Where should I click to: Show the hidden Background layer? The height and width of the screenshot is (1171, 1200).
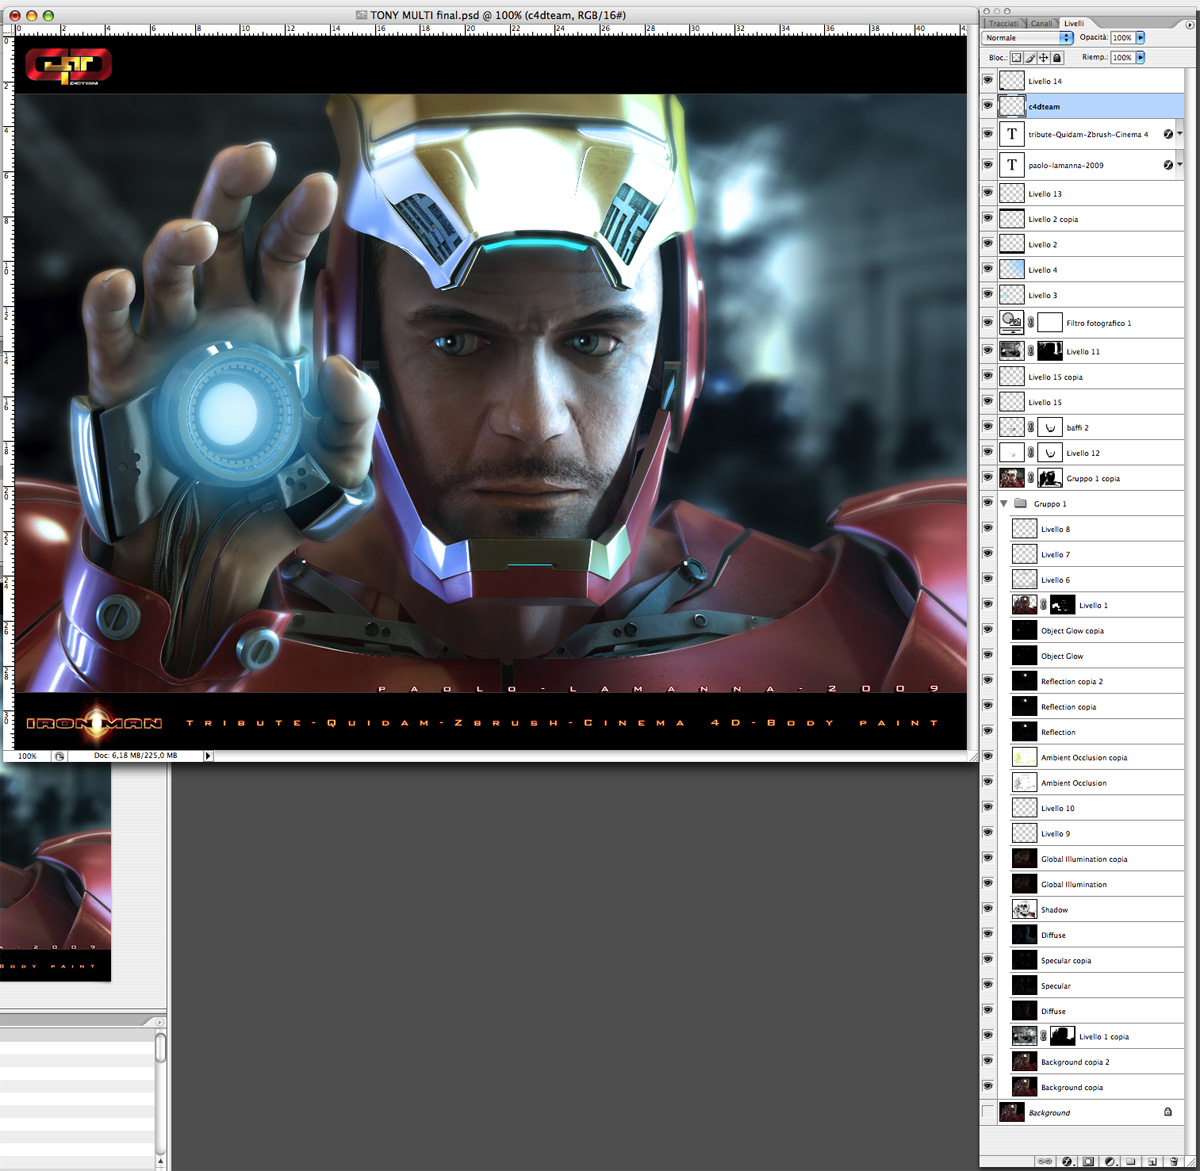click(988, 1112)
